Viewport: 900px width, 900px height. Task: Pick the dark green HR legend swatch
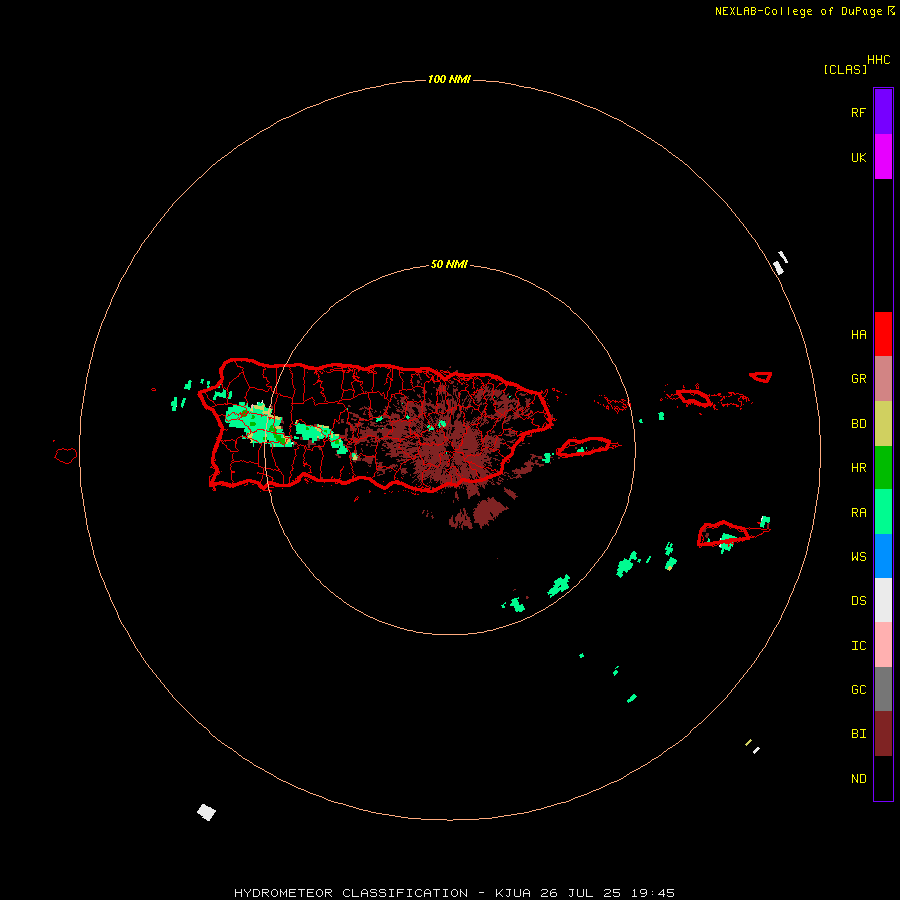(x=883, y=468)
